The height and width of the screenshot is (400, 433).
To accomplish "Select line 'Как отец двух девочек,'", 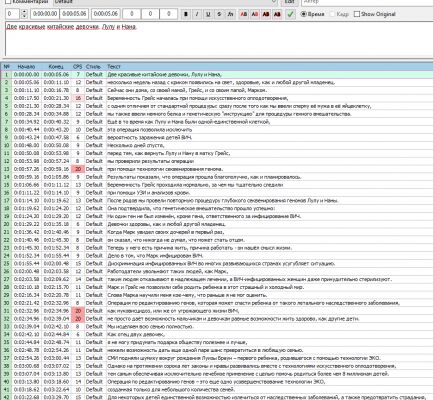I will [136, 334].
